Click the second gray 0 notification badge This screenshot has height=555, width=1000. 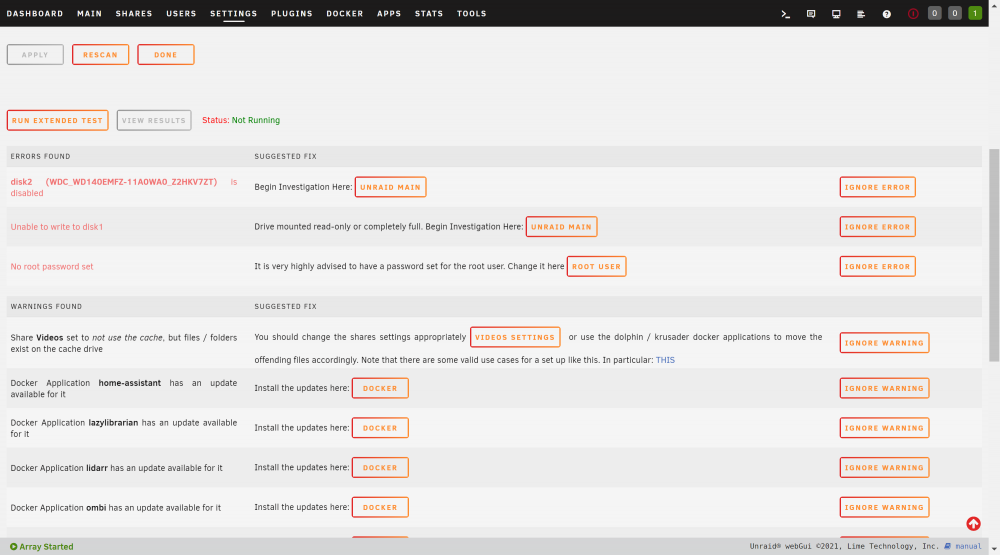[955, 13]
